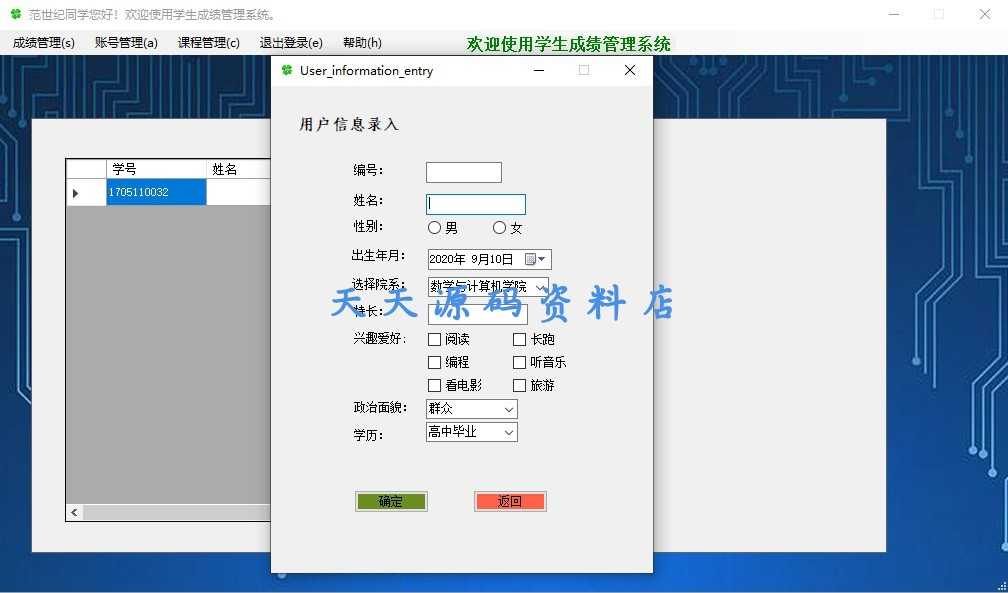Minimize the main application window
Viewport: 1008px width, 593px height.
[x=894, y=14]
